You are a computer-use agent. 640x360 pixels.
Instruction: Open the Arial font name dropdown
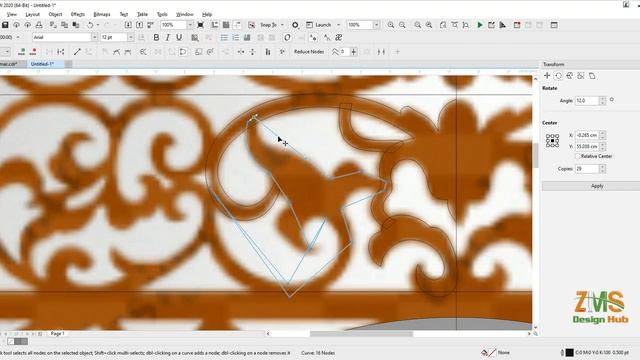click(x=94, y=37)
